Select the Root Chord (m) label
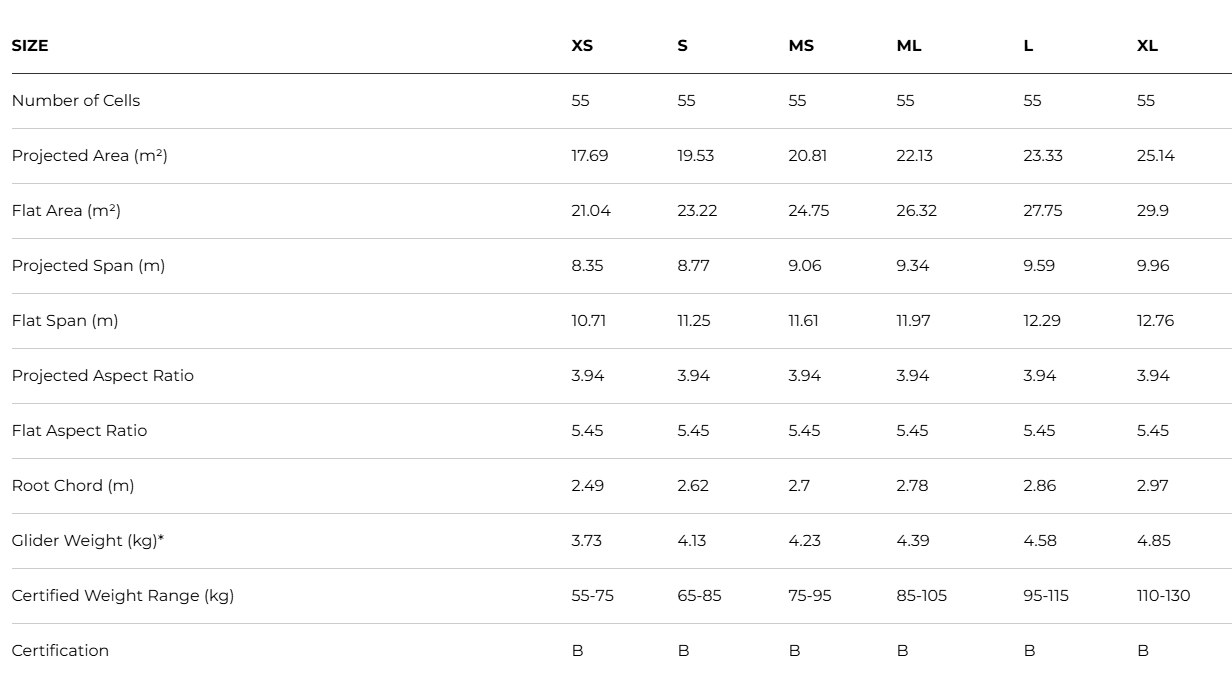The height and width of the screenshot is (677, 1232). click(x=73, y=486)
